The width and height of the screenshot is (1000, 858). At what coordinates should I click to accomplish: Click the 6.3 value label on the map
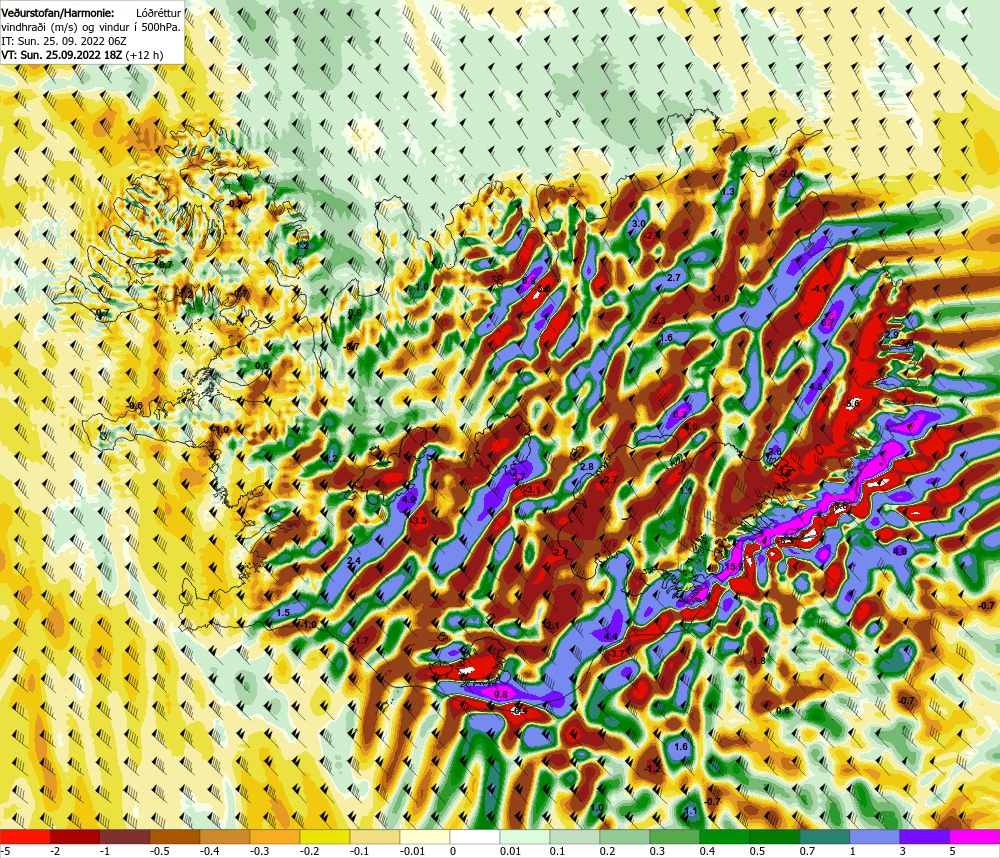tap(680, 415)
